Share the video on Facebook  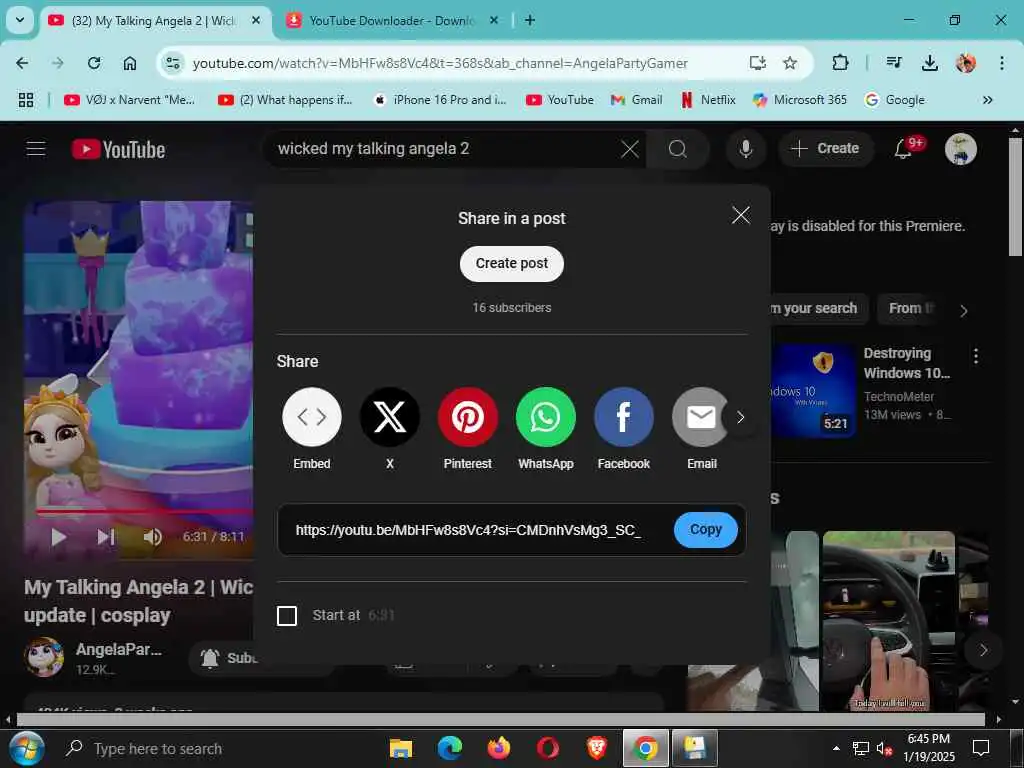[x=624, y=417]
